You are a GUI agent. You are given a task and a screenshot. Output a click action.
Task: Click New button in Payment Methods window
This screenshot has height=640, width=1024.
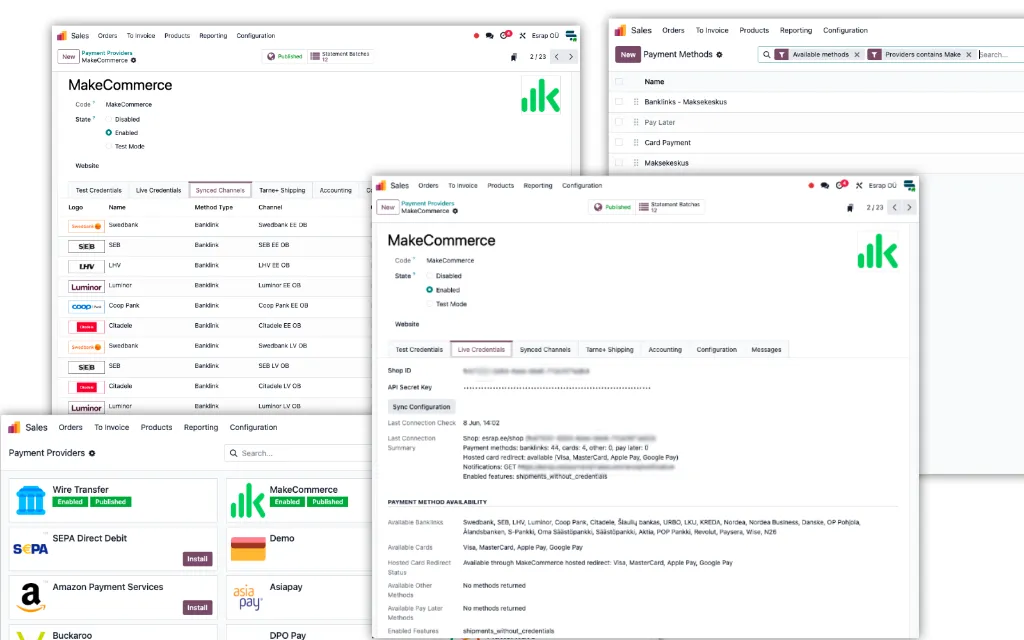[x=628, y=55]
